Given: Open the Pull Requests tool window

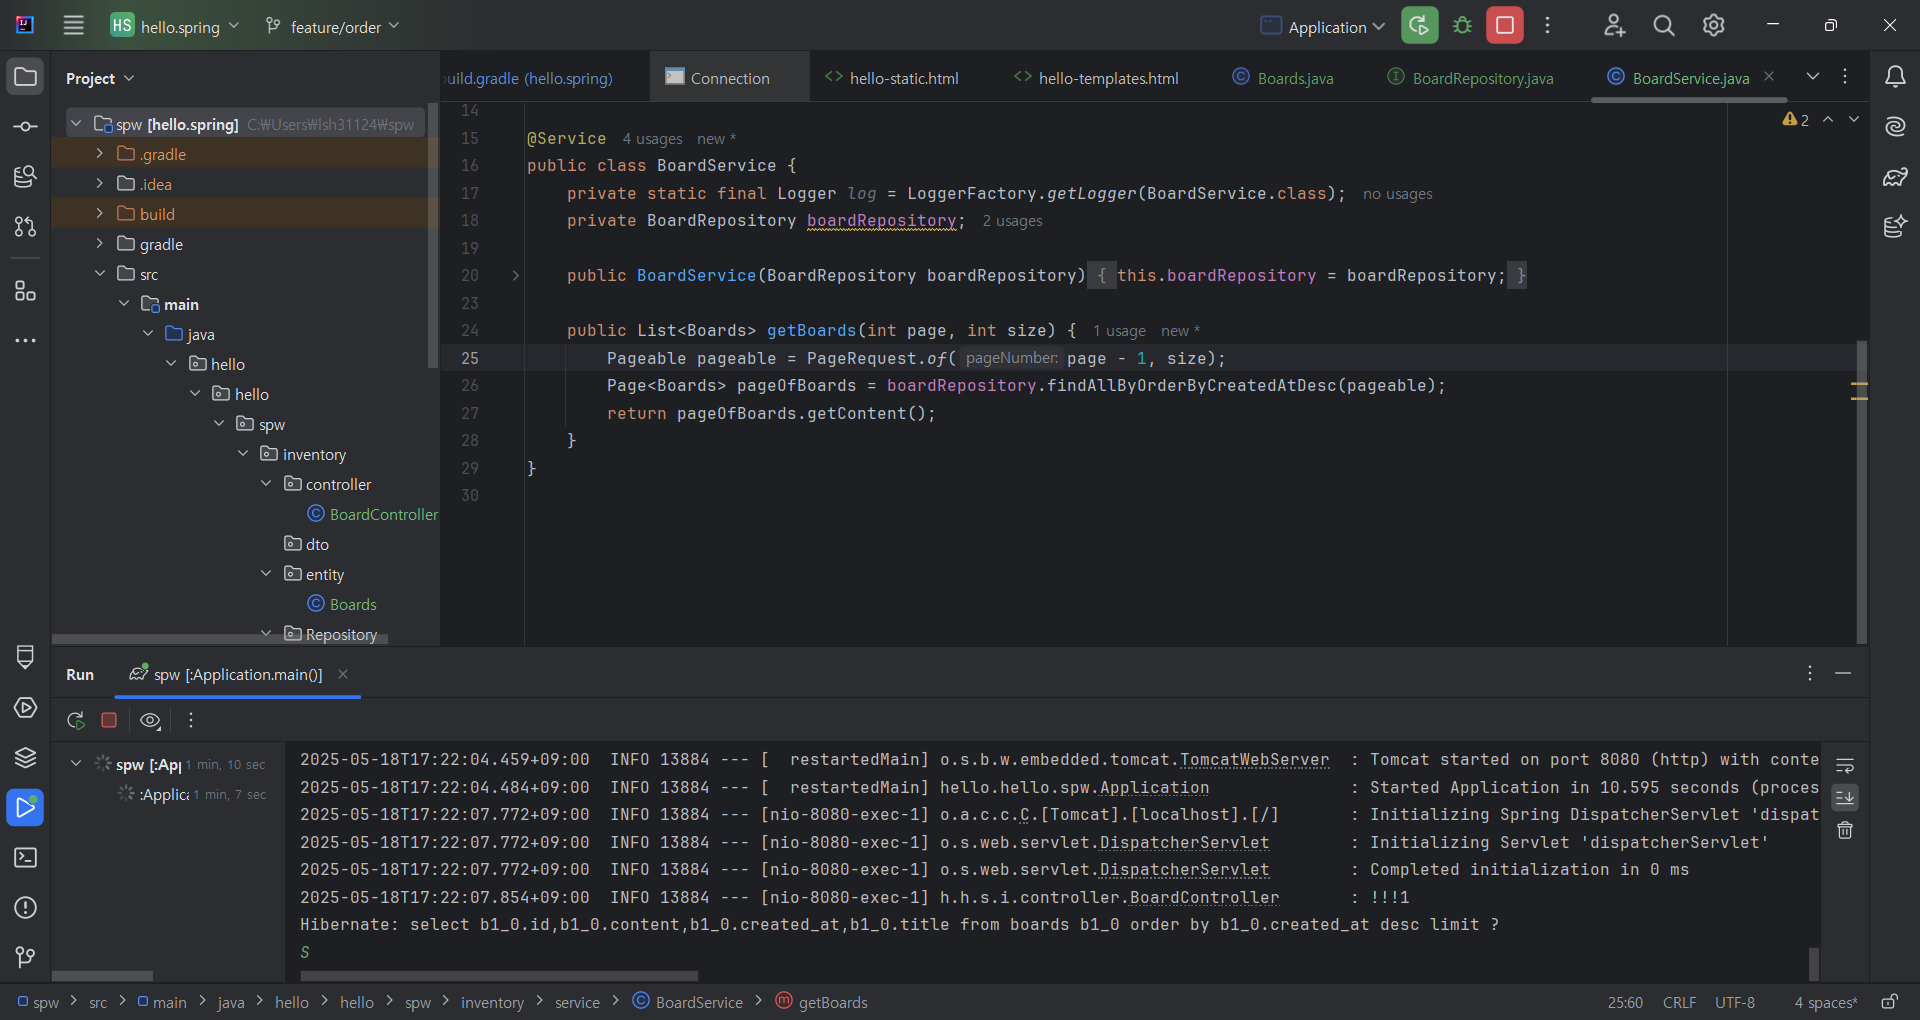Looking at the screenshot, I should (25, 227).
